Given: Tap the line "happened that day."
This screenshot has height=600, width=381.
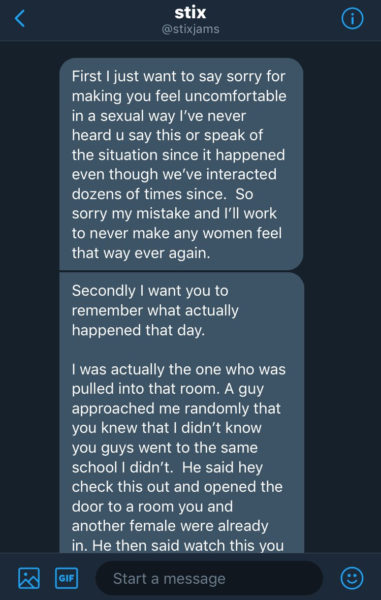Looking at the screenshot, I should coord(138,330).
